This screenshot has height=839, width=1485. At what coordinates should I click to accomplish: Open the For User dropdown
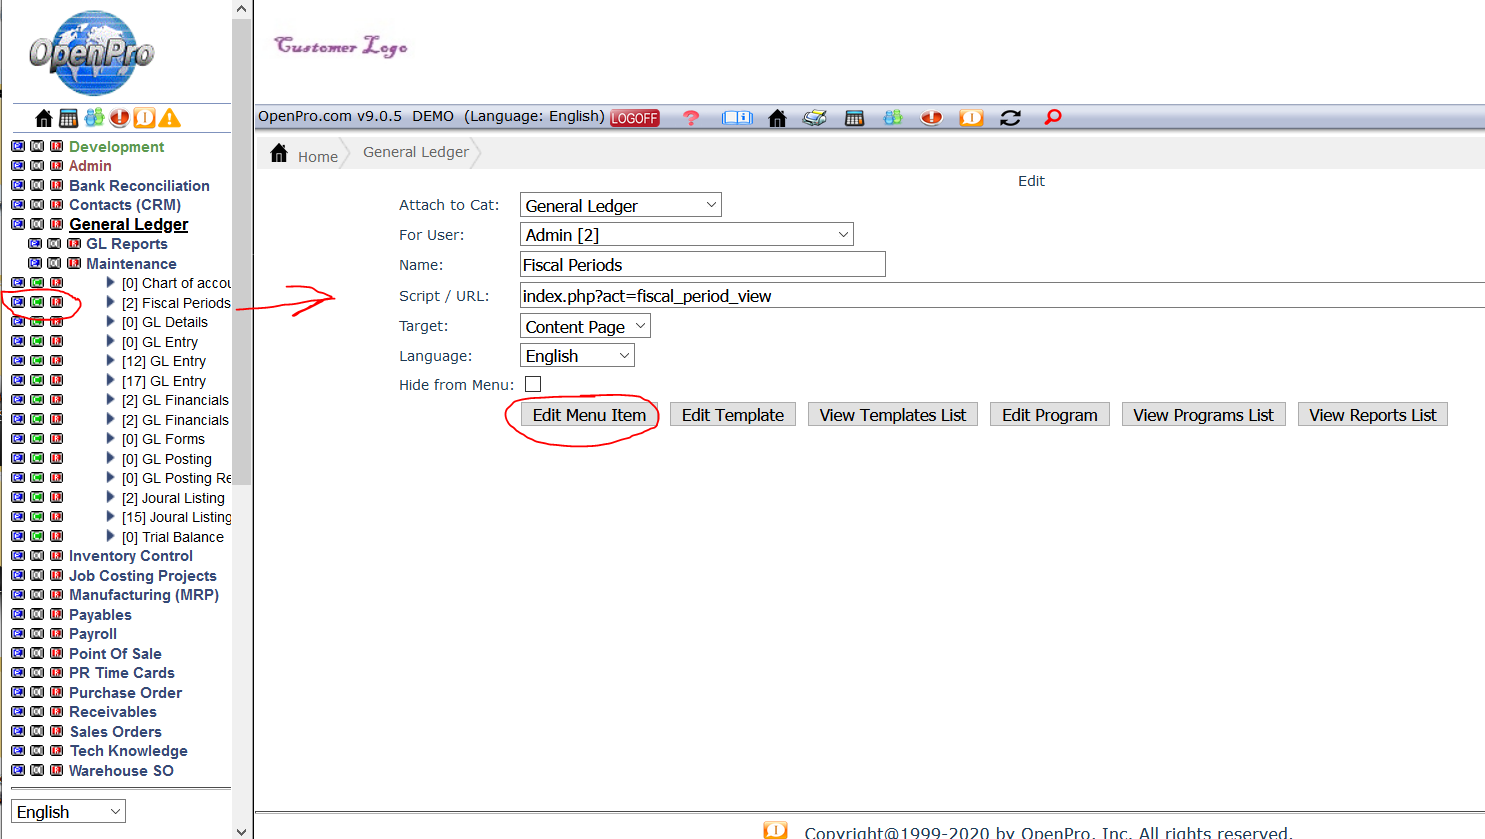point(687,235)
